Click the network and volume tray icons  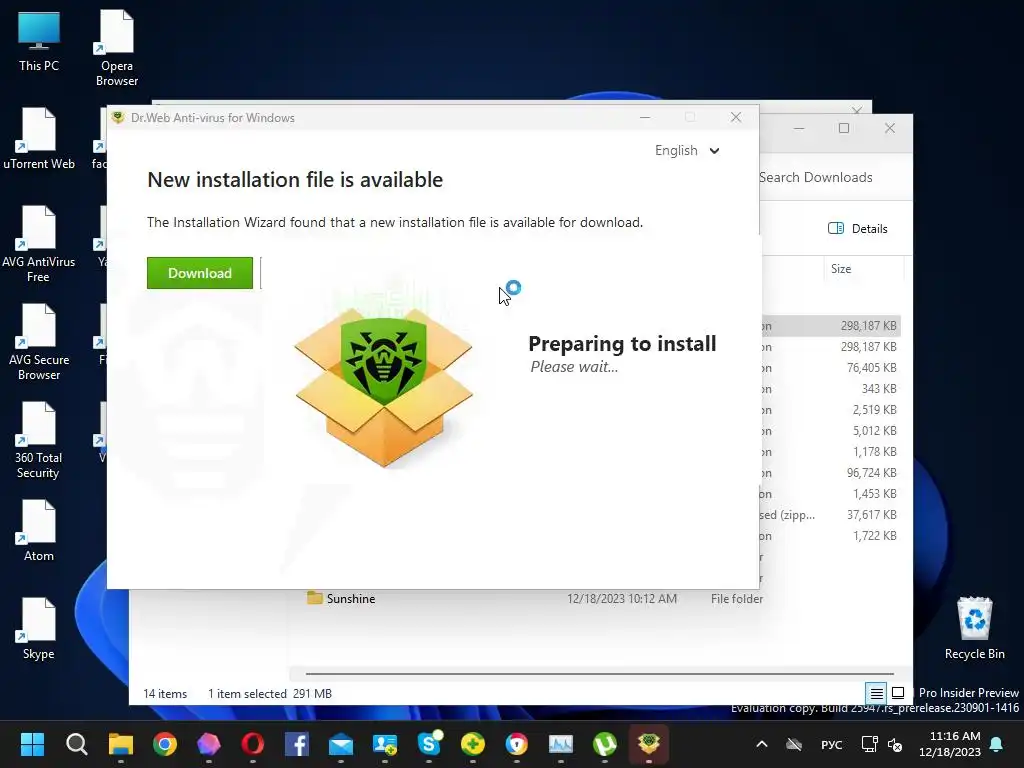[x=882, y=744]
